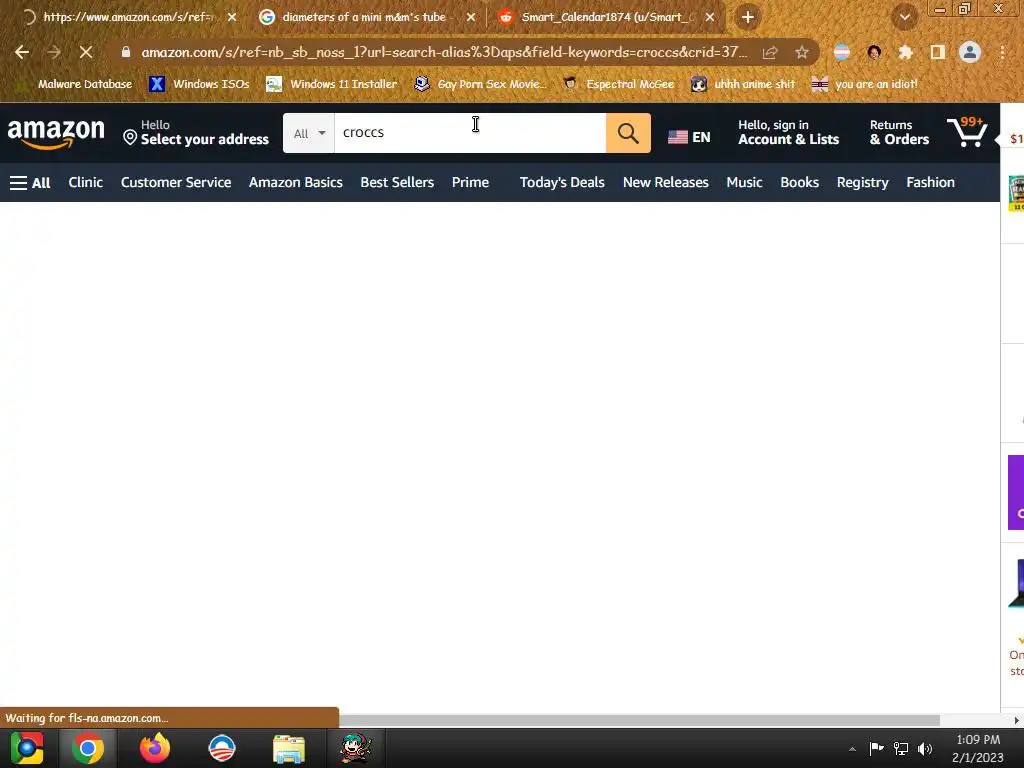Open the tab search chevron dropdown

904,17
